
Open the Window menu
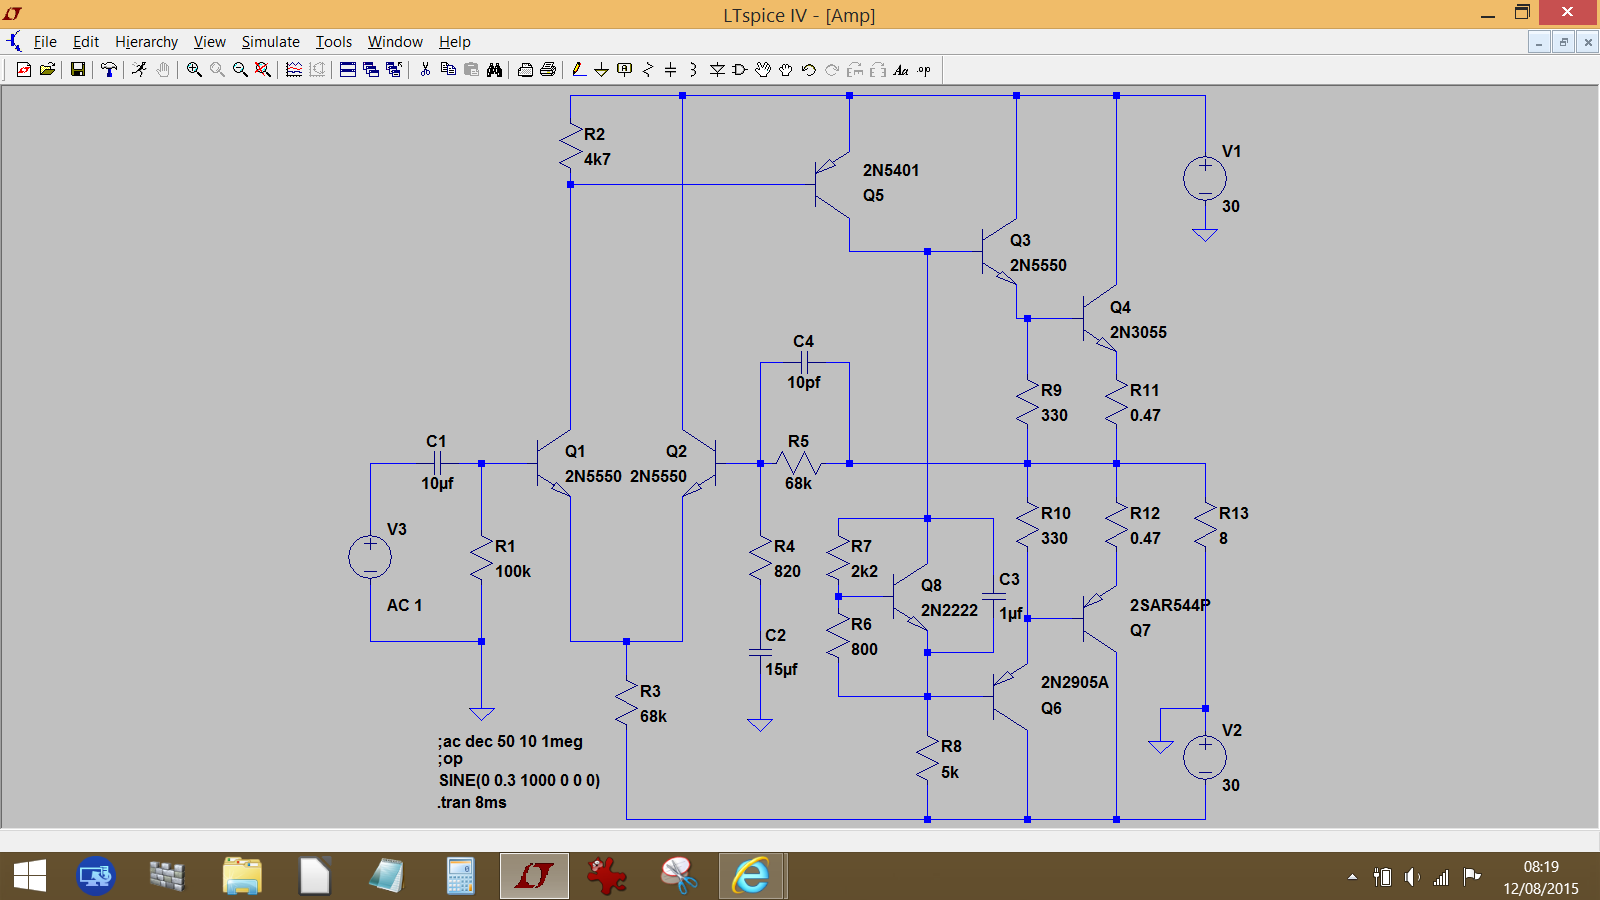tap(395, 42)
